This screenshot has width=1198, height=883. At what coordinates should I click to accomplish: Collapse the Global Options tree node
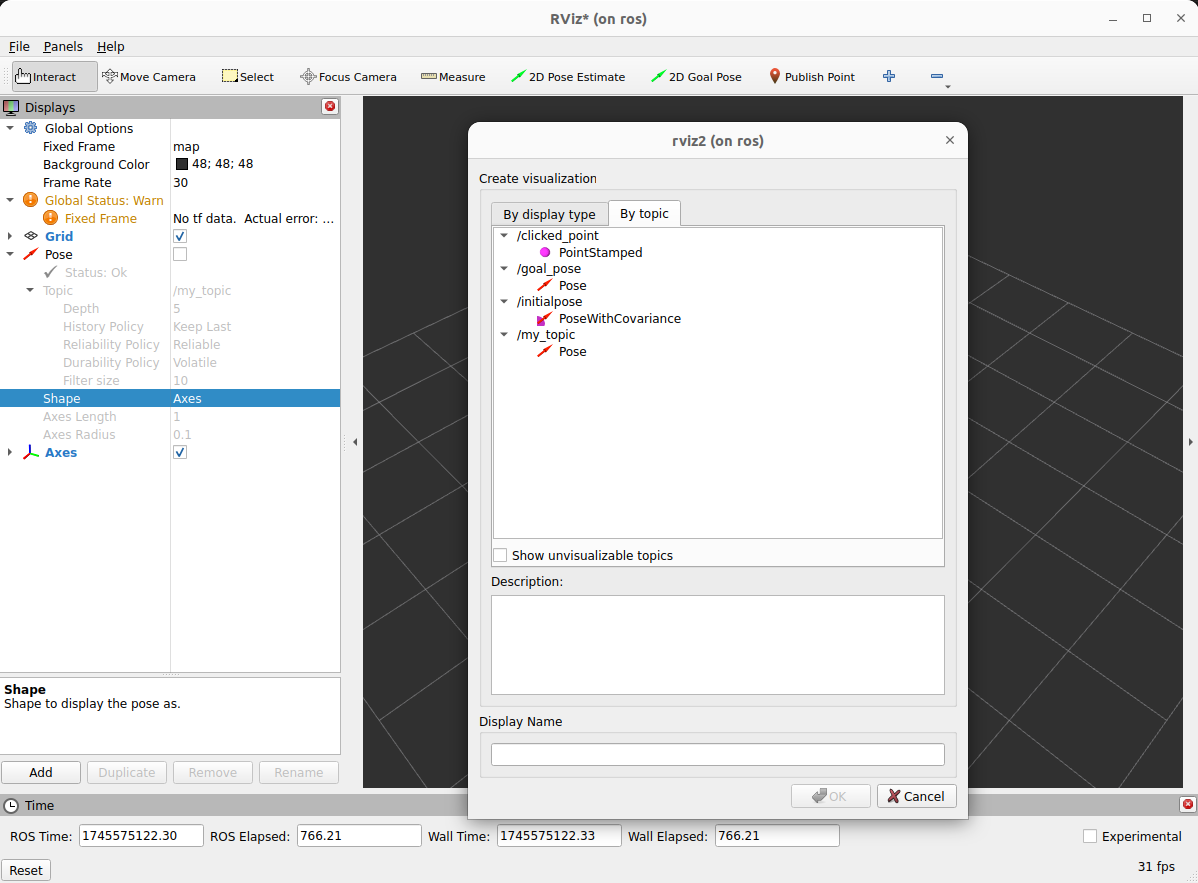coord(10,128)
